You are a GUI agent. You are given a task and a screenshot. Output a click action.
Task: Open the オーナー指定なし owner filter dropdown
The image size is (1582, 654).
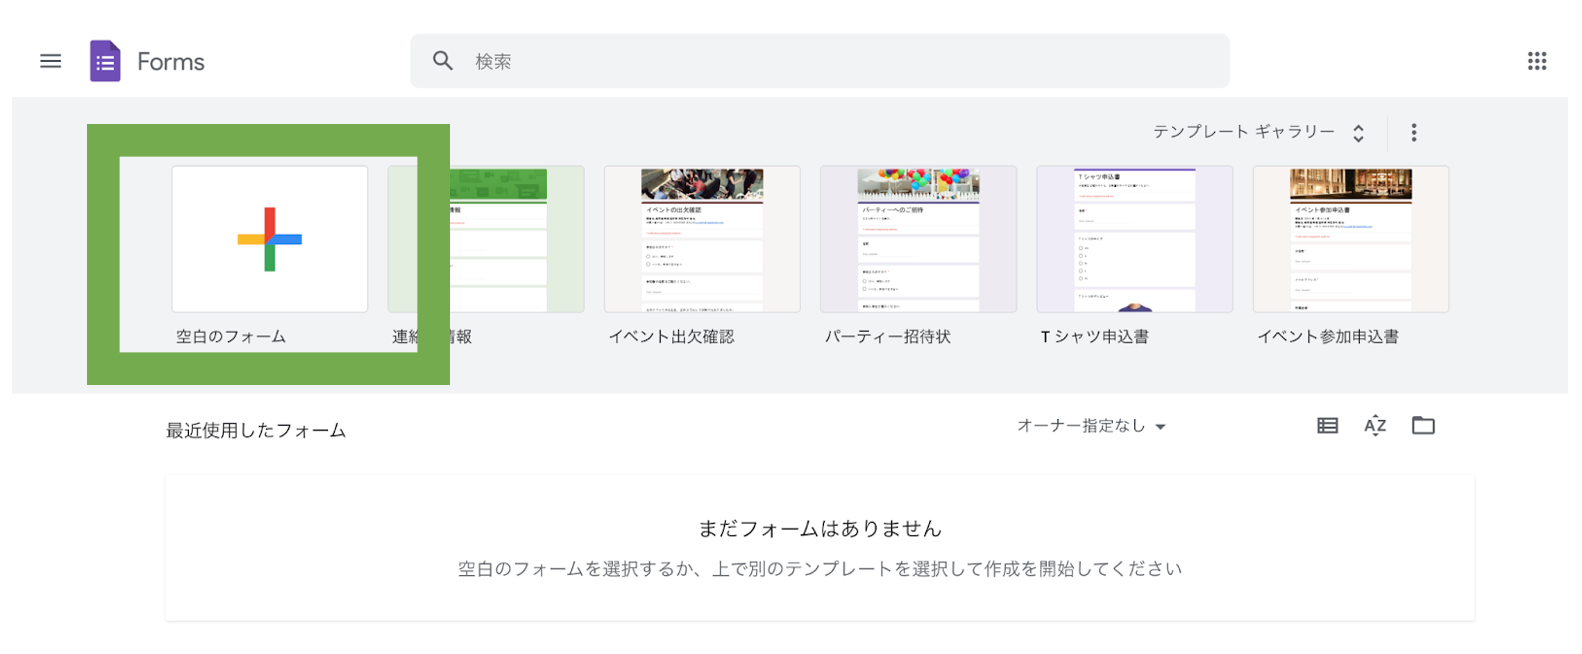(x=1091, y=426)
